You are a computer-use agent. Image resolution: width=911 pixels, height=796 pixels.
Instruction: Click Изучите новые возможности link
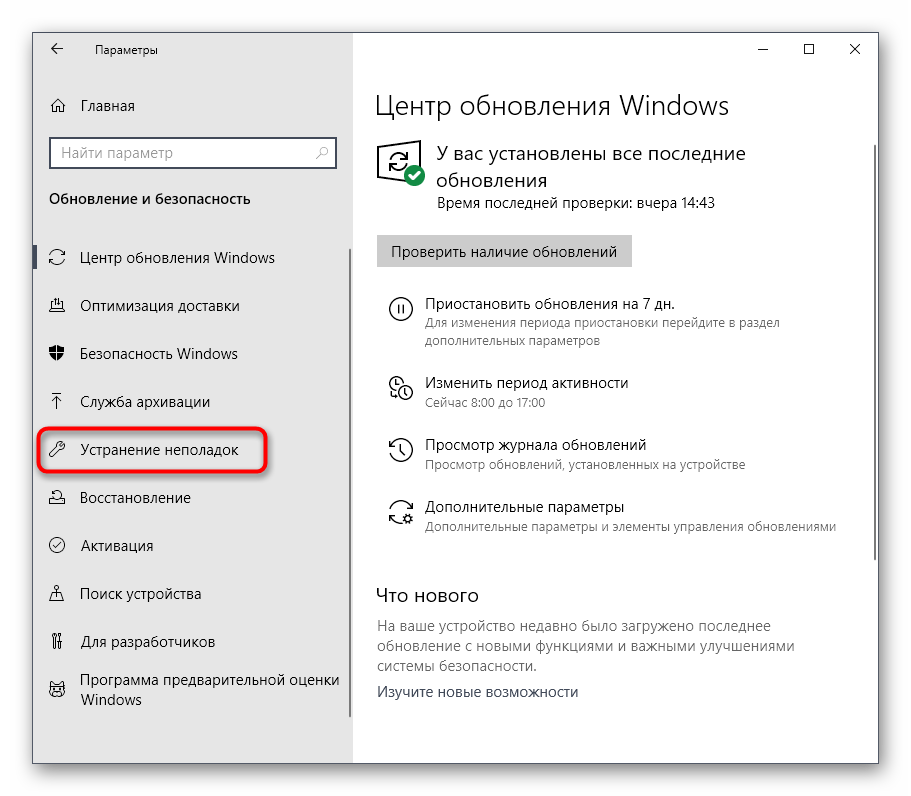click(478, 692)
